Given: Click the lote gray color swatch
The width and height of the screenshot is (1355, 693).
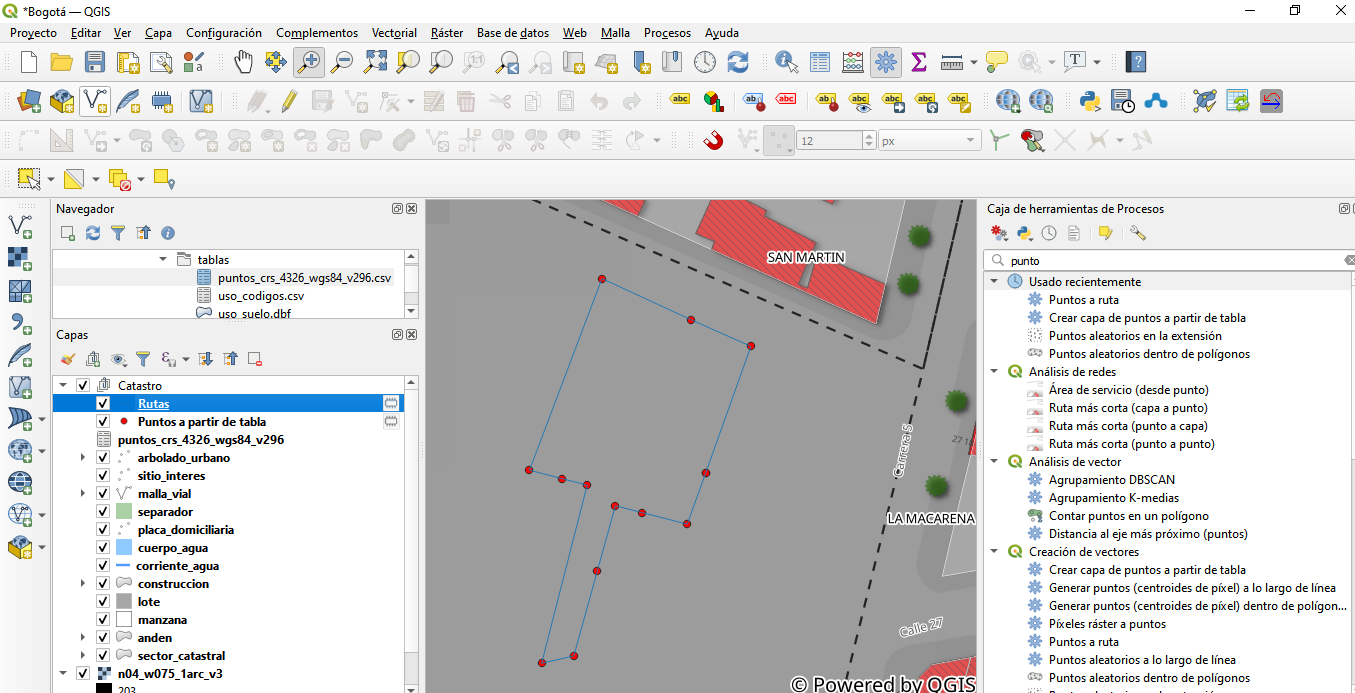Looking at the screenshot, I should point(124,602).
